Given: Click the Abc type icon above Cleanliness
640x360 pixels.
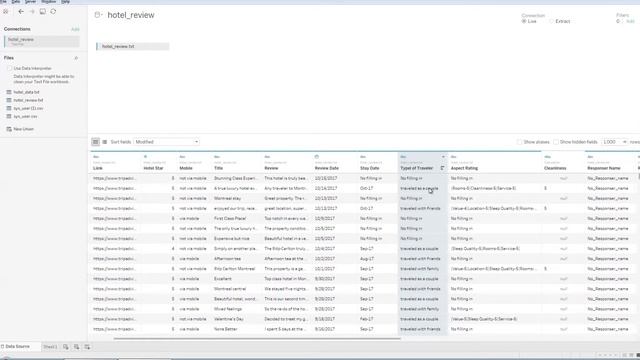Looking at the screenshot, I should (547, 157).
